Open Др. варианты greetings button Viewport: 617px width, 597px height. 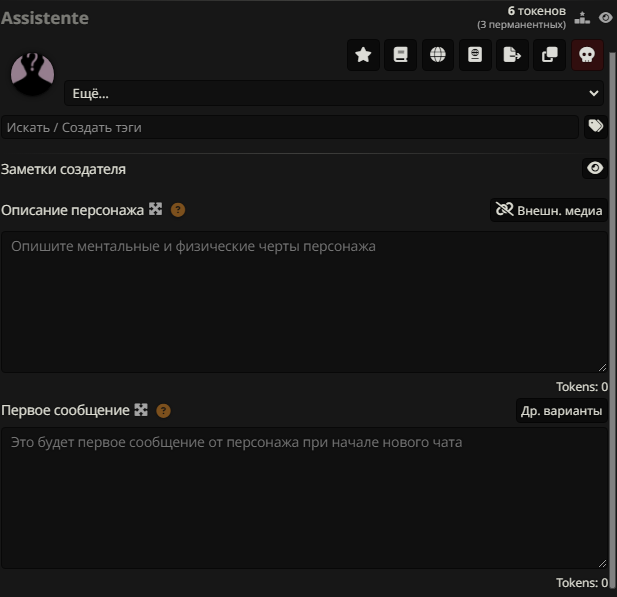click(560, 411)
